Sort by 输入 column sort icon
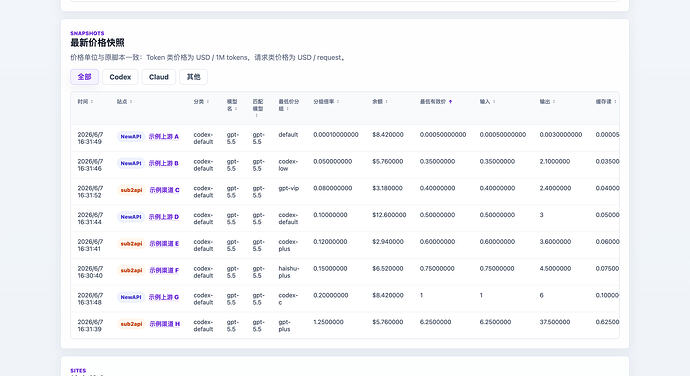Viewport: 690px width, 376px height. click(x=494, y=102)
